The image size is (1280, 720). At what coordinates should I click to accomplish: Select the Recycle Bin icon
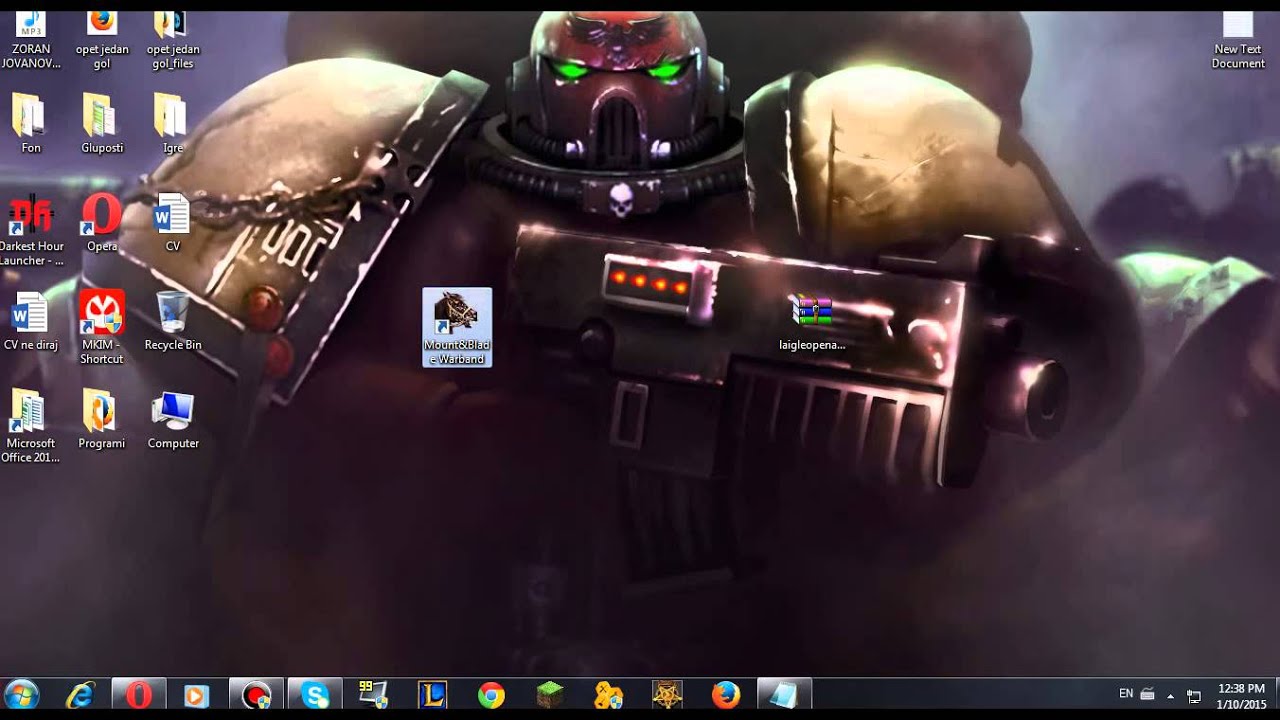[173, 321]
